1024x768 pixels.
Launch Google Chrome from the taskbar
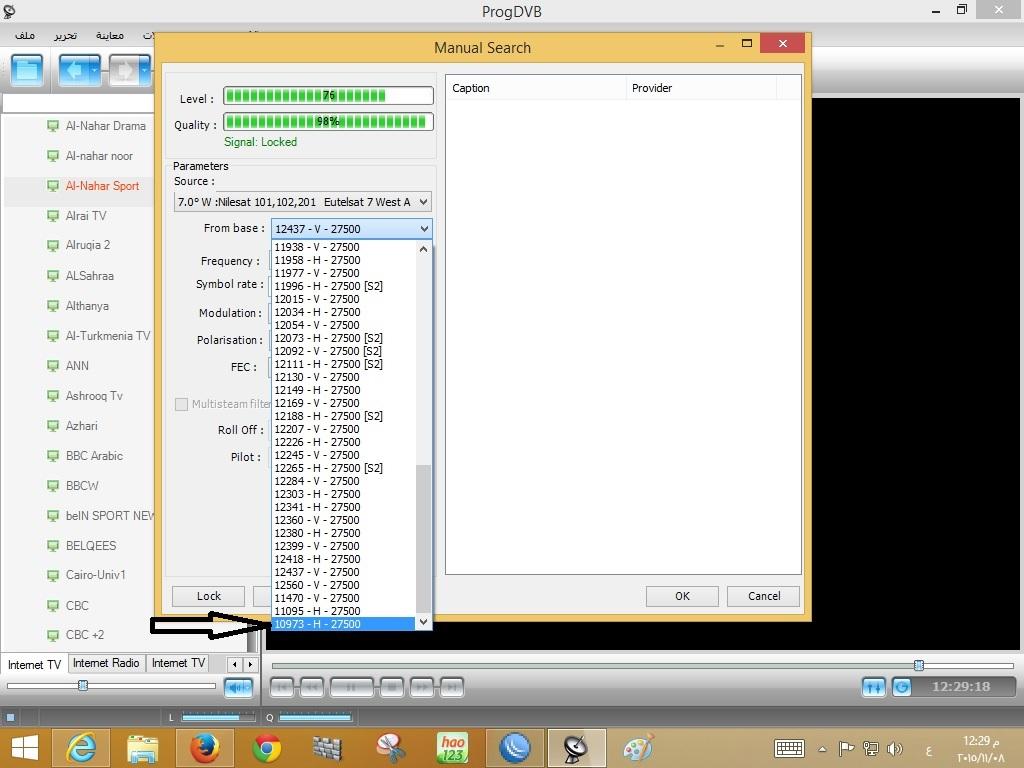[266, 748]
